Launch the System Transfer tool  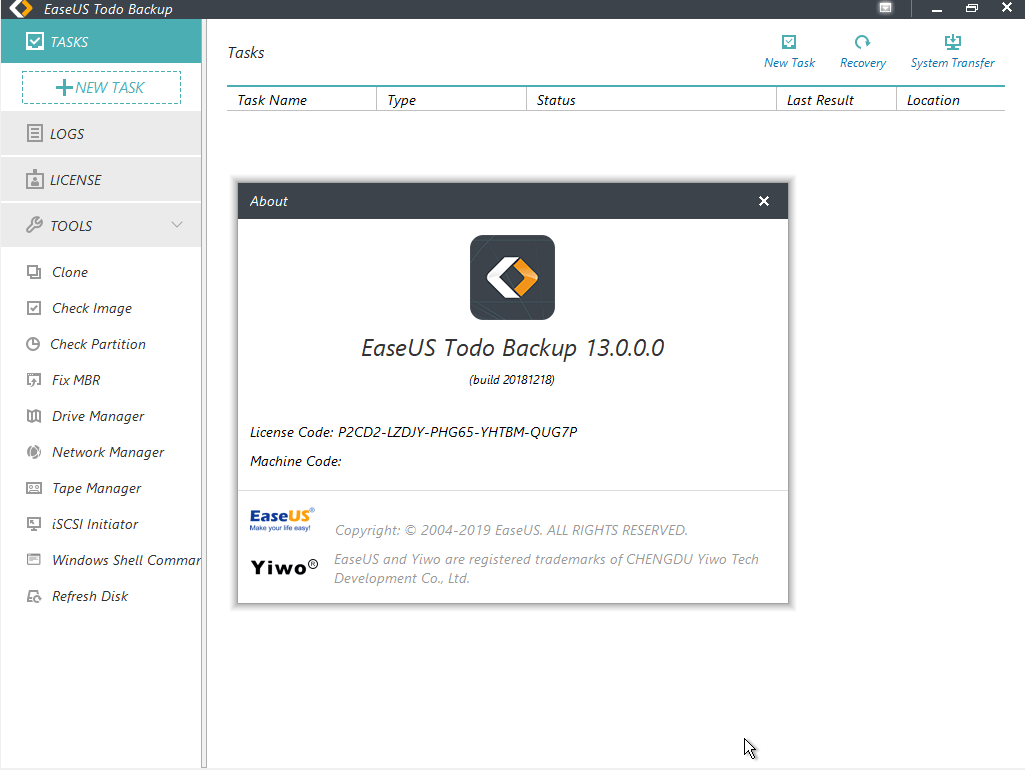point(952,52)
